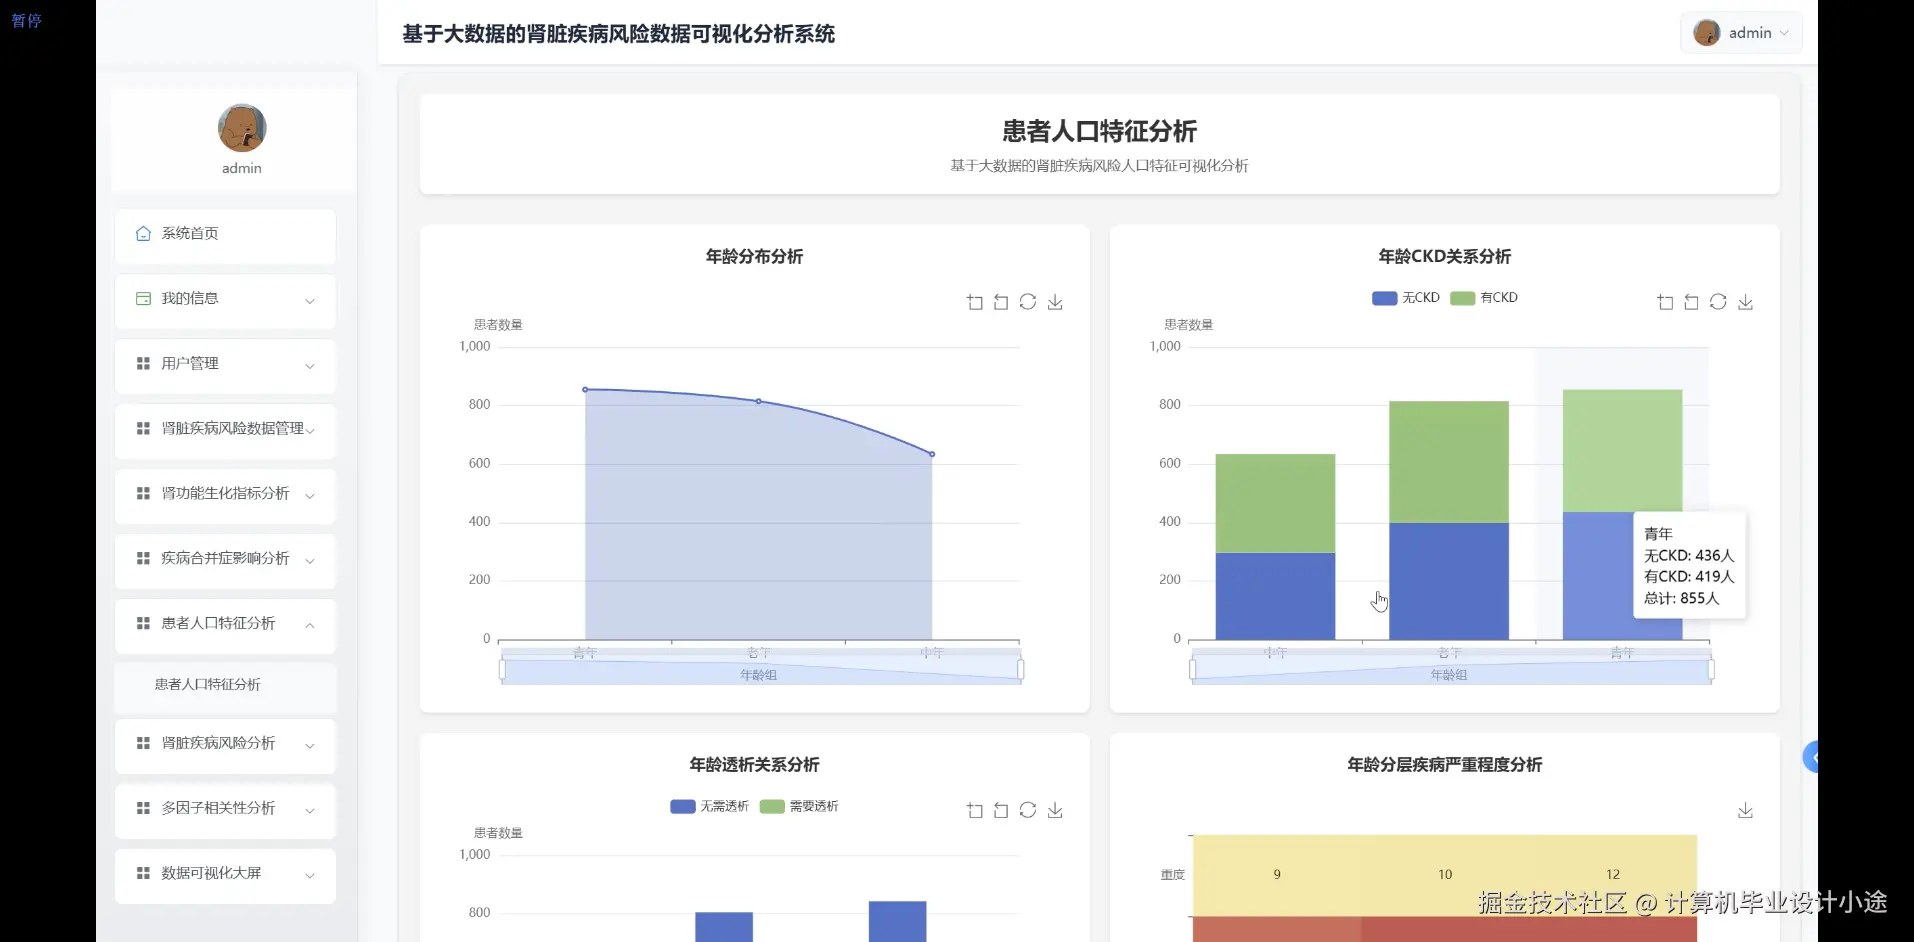Screen dimensions: 1914x942
Task: Download 年龄分层疾病严重程度分析 heatmap image
Action: (1745, 810)
